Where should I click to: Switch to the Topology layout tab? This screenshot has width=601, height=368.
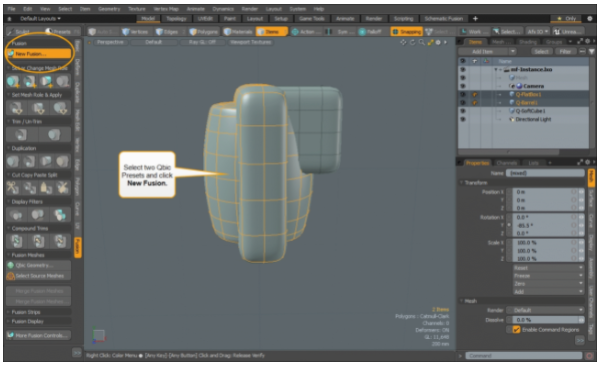pyautogui.click(x=176, y=19)
